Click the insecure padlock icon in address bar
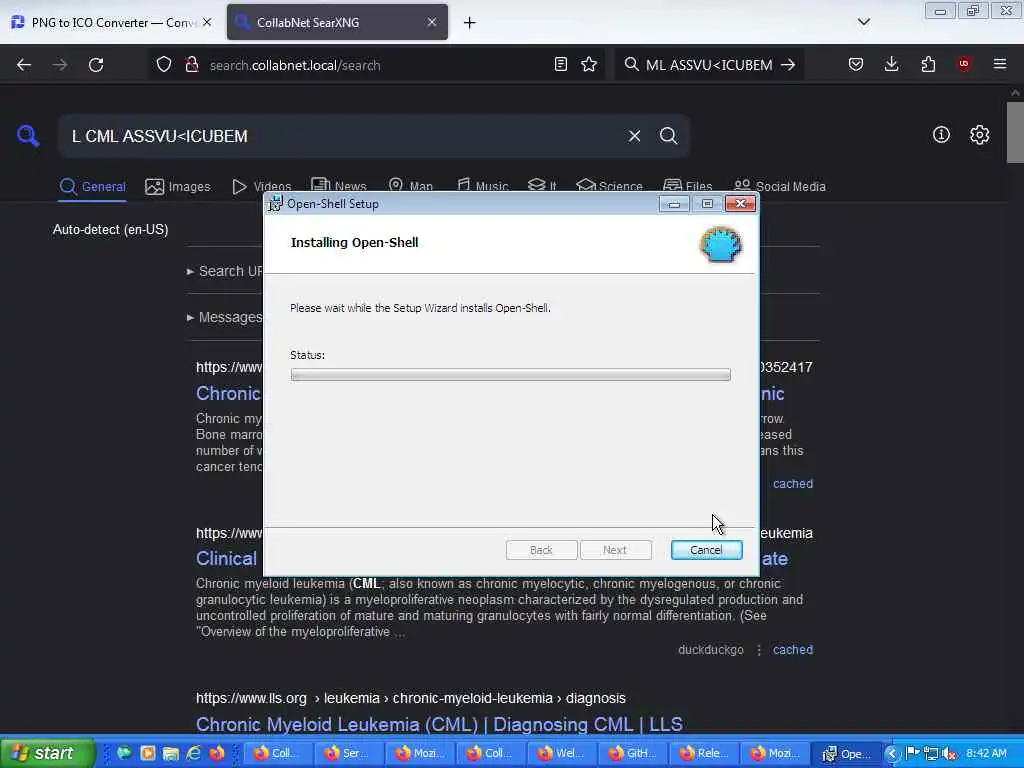1024x768 pixels. pyautogui.click(x=191, y=65)
